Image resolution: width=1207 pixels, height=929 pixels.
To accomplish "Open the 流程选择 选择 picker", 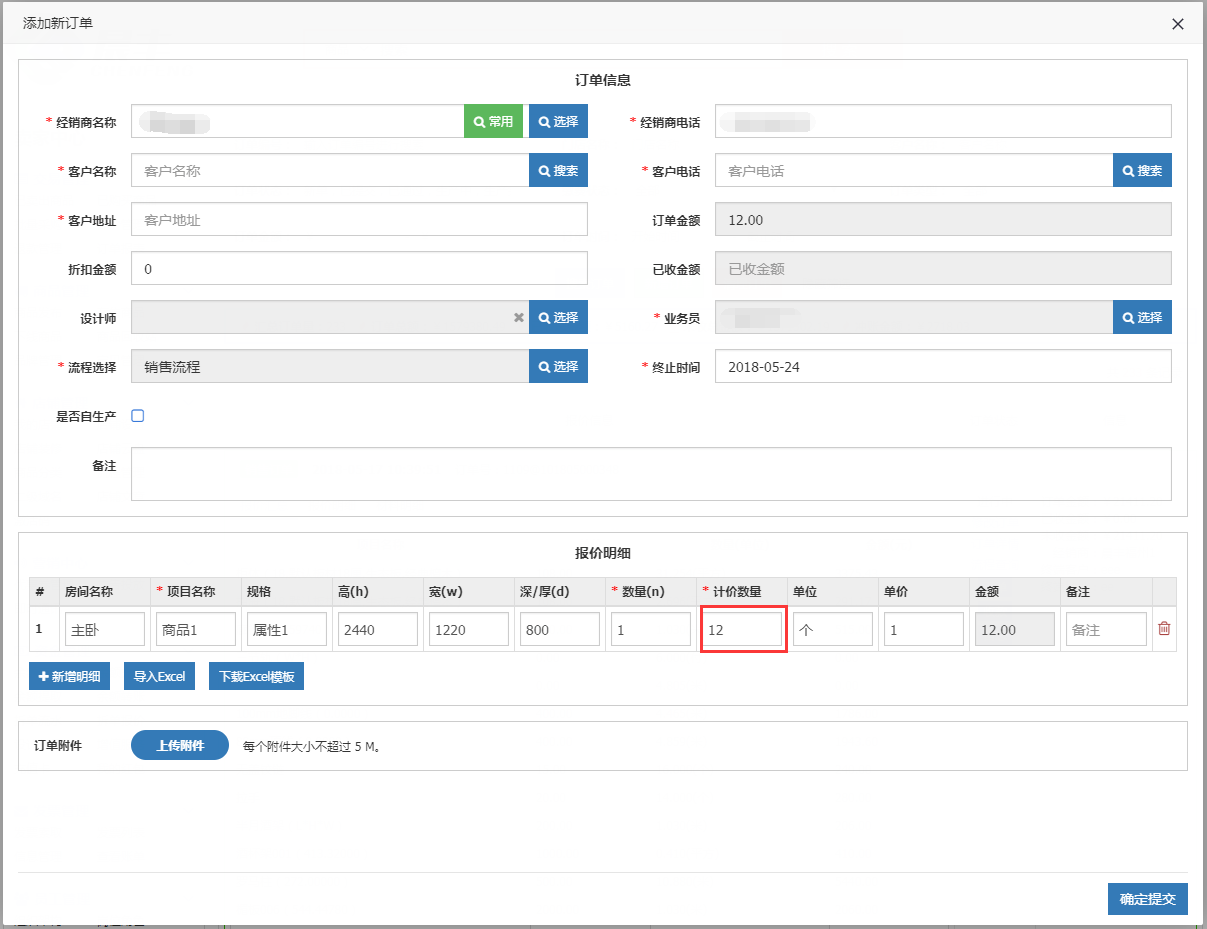I will pyautogui.click(x=558, y=366).
